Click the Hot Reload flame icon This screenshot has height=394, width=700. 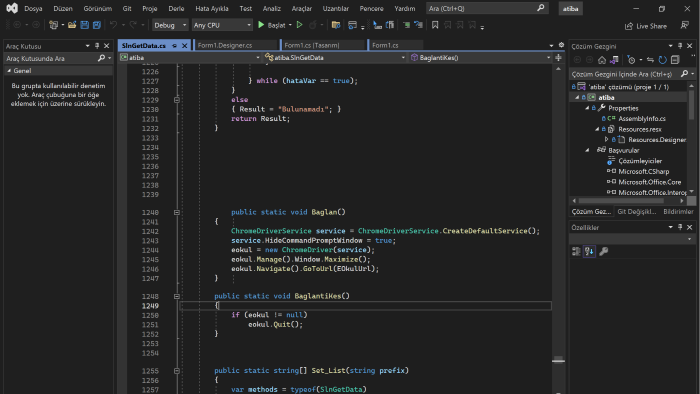click(x=312, y=25)
